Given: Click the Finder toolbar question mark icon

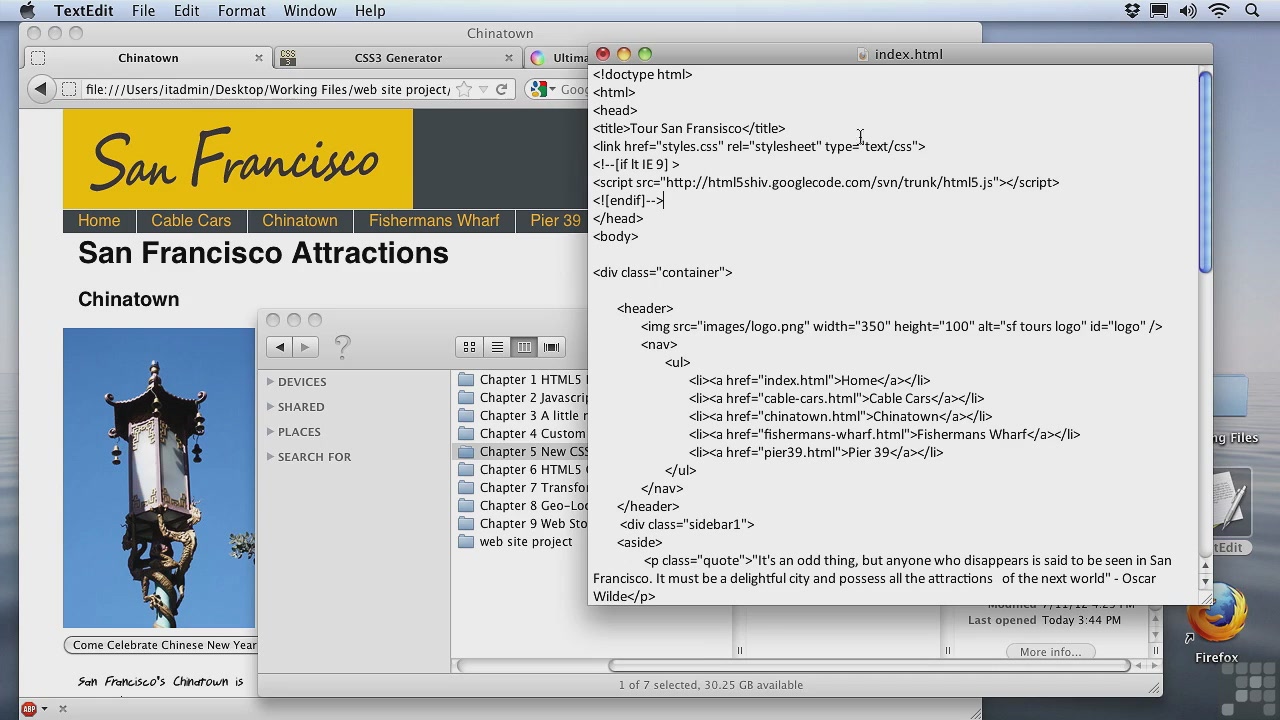Looking at the screenshot, I should (x=342, y=347).
